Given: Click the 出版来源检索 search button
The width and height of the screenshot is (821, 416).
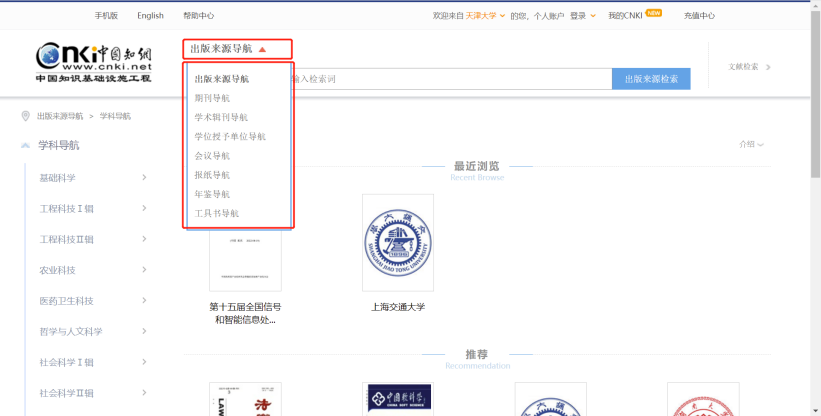Looking at the screenshot, I should click(651, 79).
